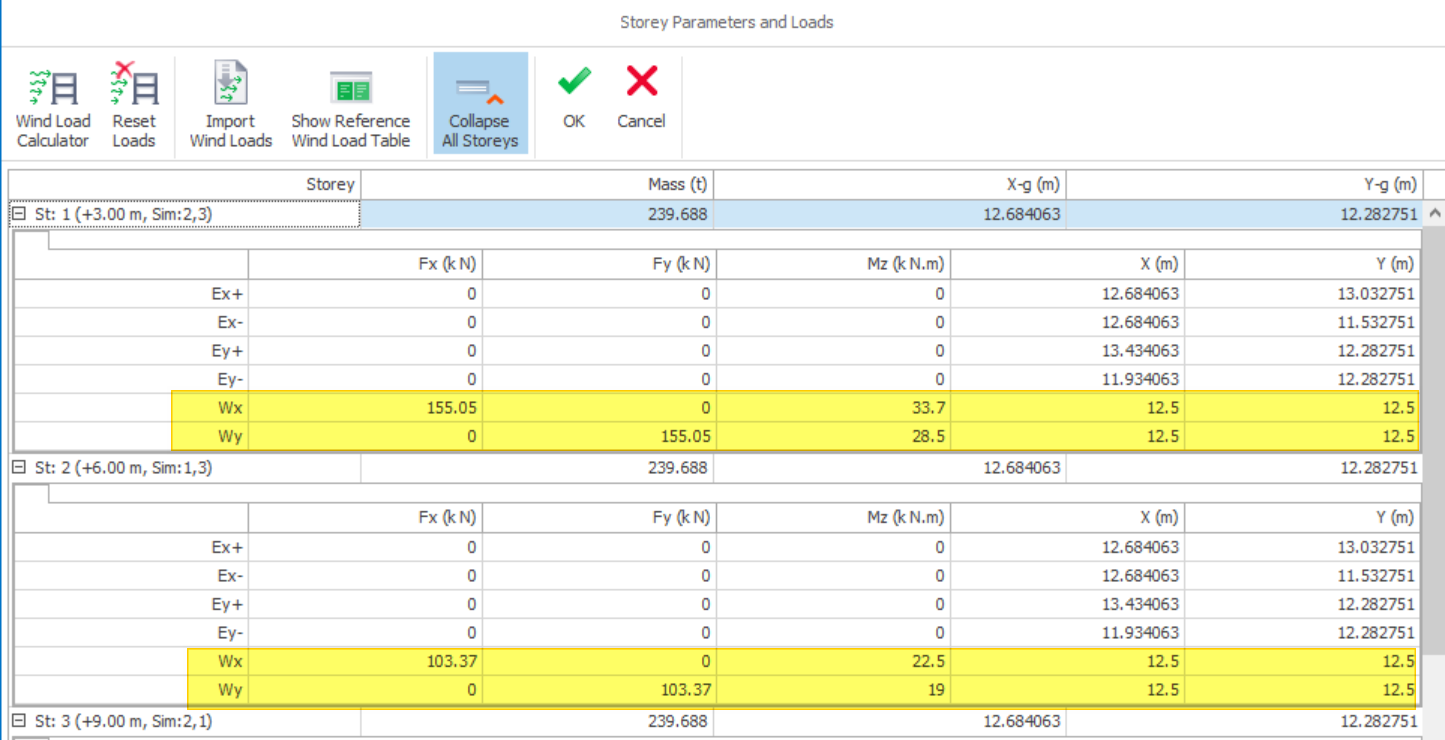The width and height of the screenshot is (1445, 740).
Task: Edit Storey 1 Wy Mz value 28.5
Action: [833, 436]
